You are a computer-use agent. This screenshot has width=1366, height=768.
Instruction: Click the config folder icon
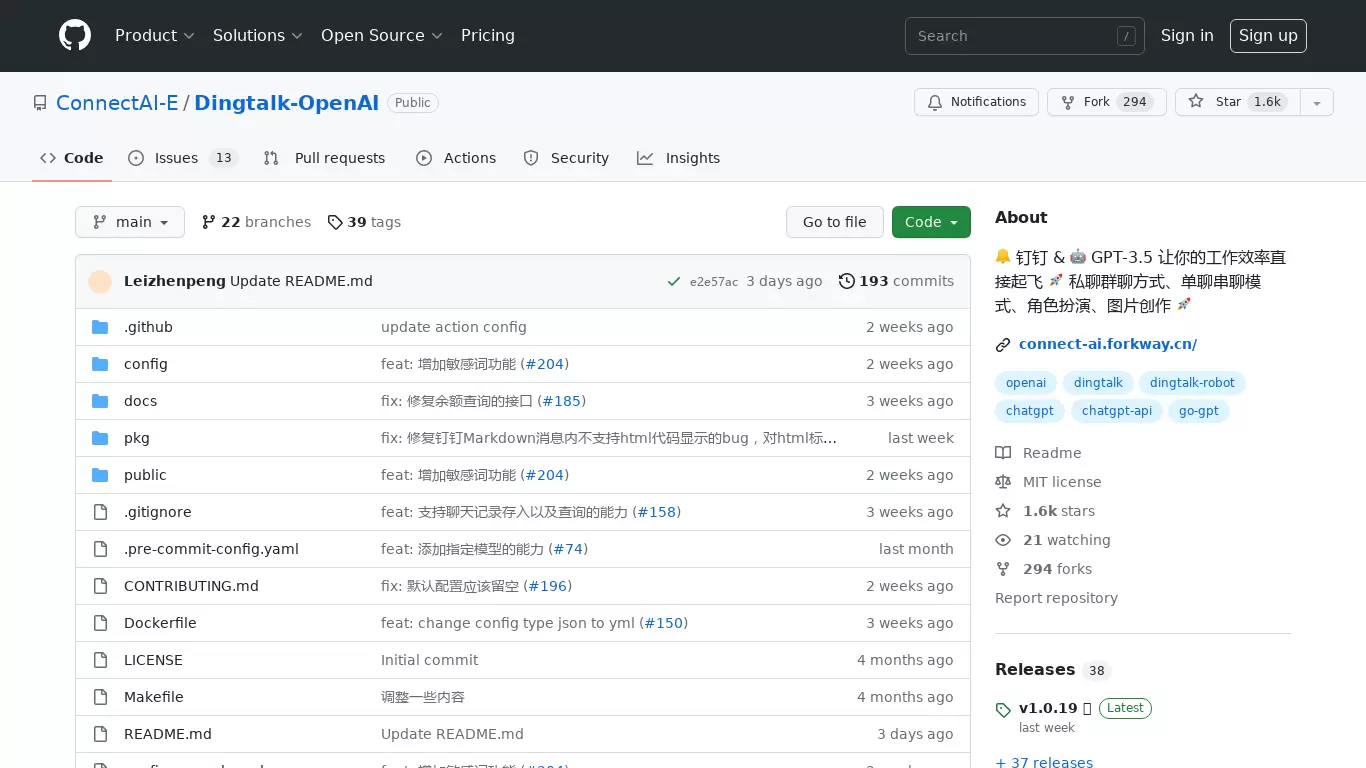(x=100, y=364)
